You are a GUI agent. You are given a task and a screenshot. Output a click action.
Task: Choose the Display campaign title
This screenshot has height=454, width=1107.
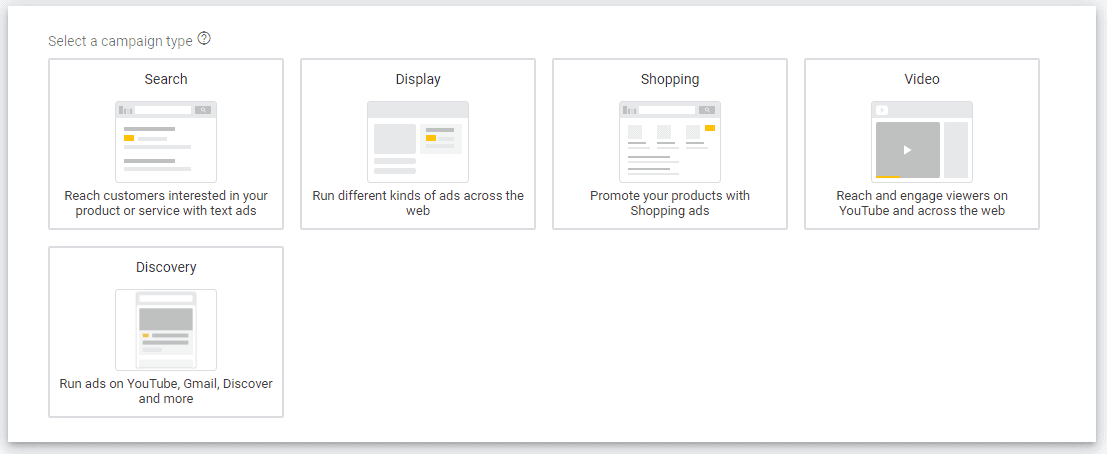[x=418, y=79]
